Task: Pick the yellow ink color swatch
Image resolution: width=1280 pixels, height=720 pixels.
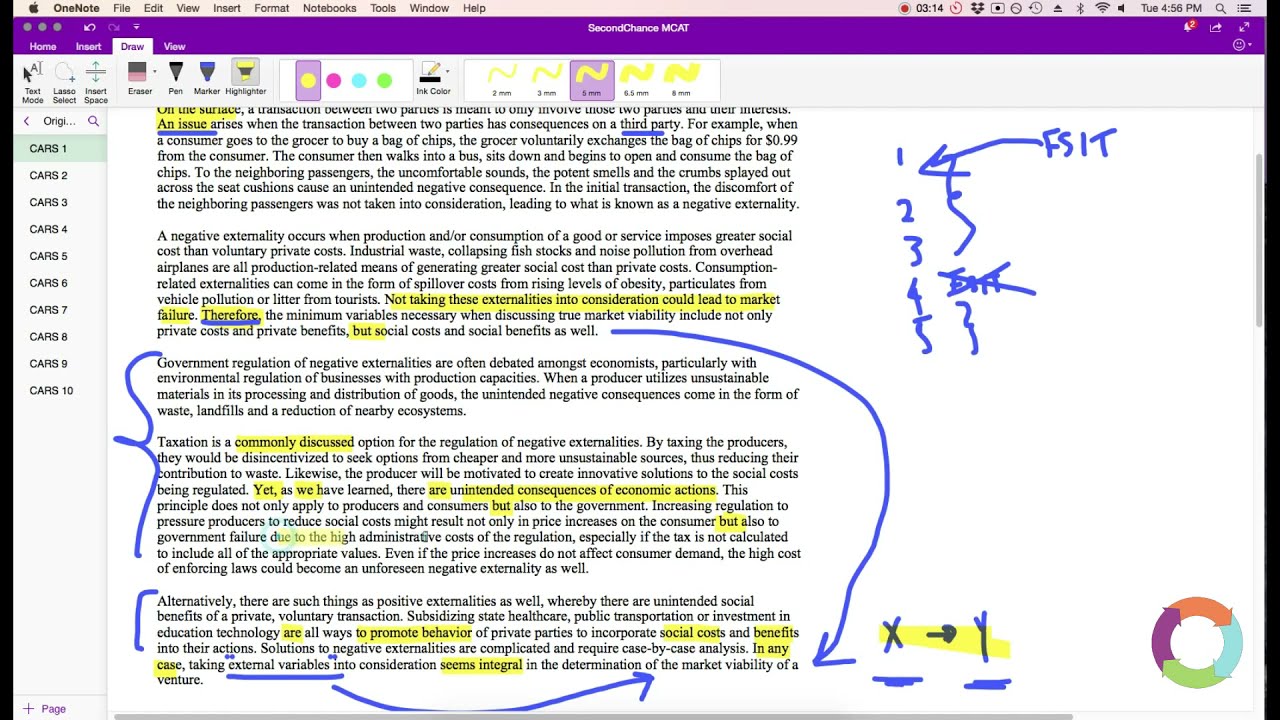Action: tap(308, 80)
